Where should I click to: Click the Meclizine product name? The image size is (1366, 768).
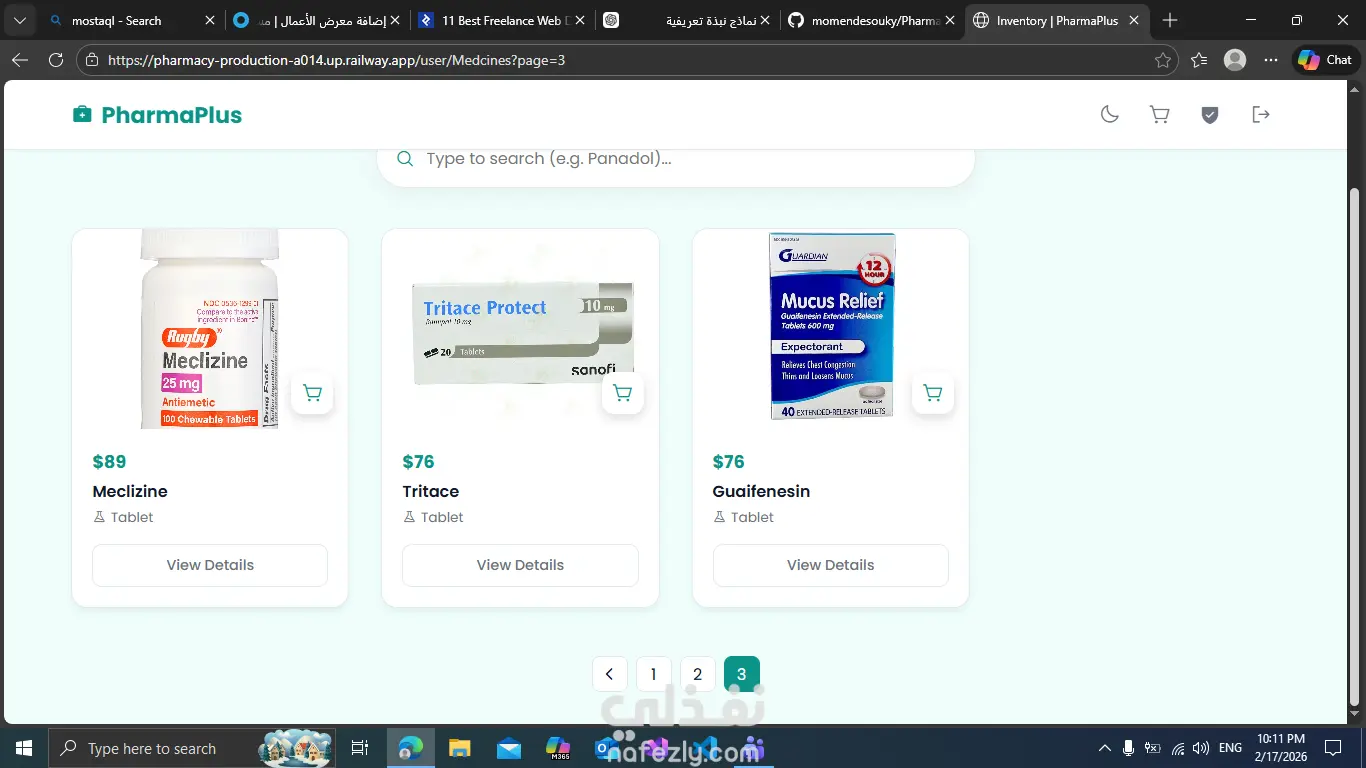130,491
